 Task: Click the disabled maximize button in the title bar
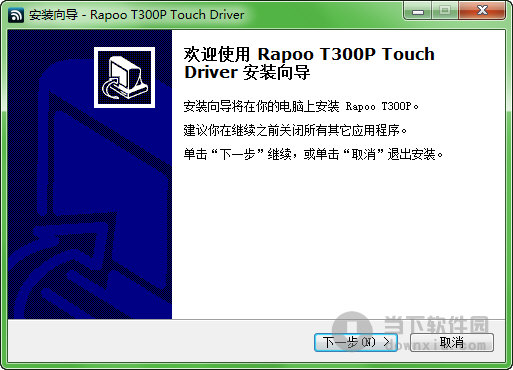click(x=445, y=12)
